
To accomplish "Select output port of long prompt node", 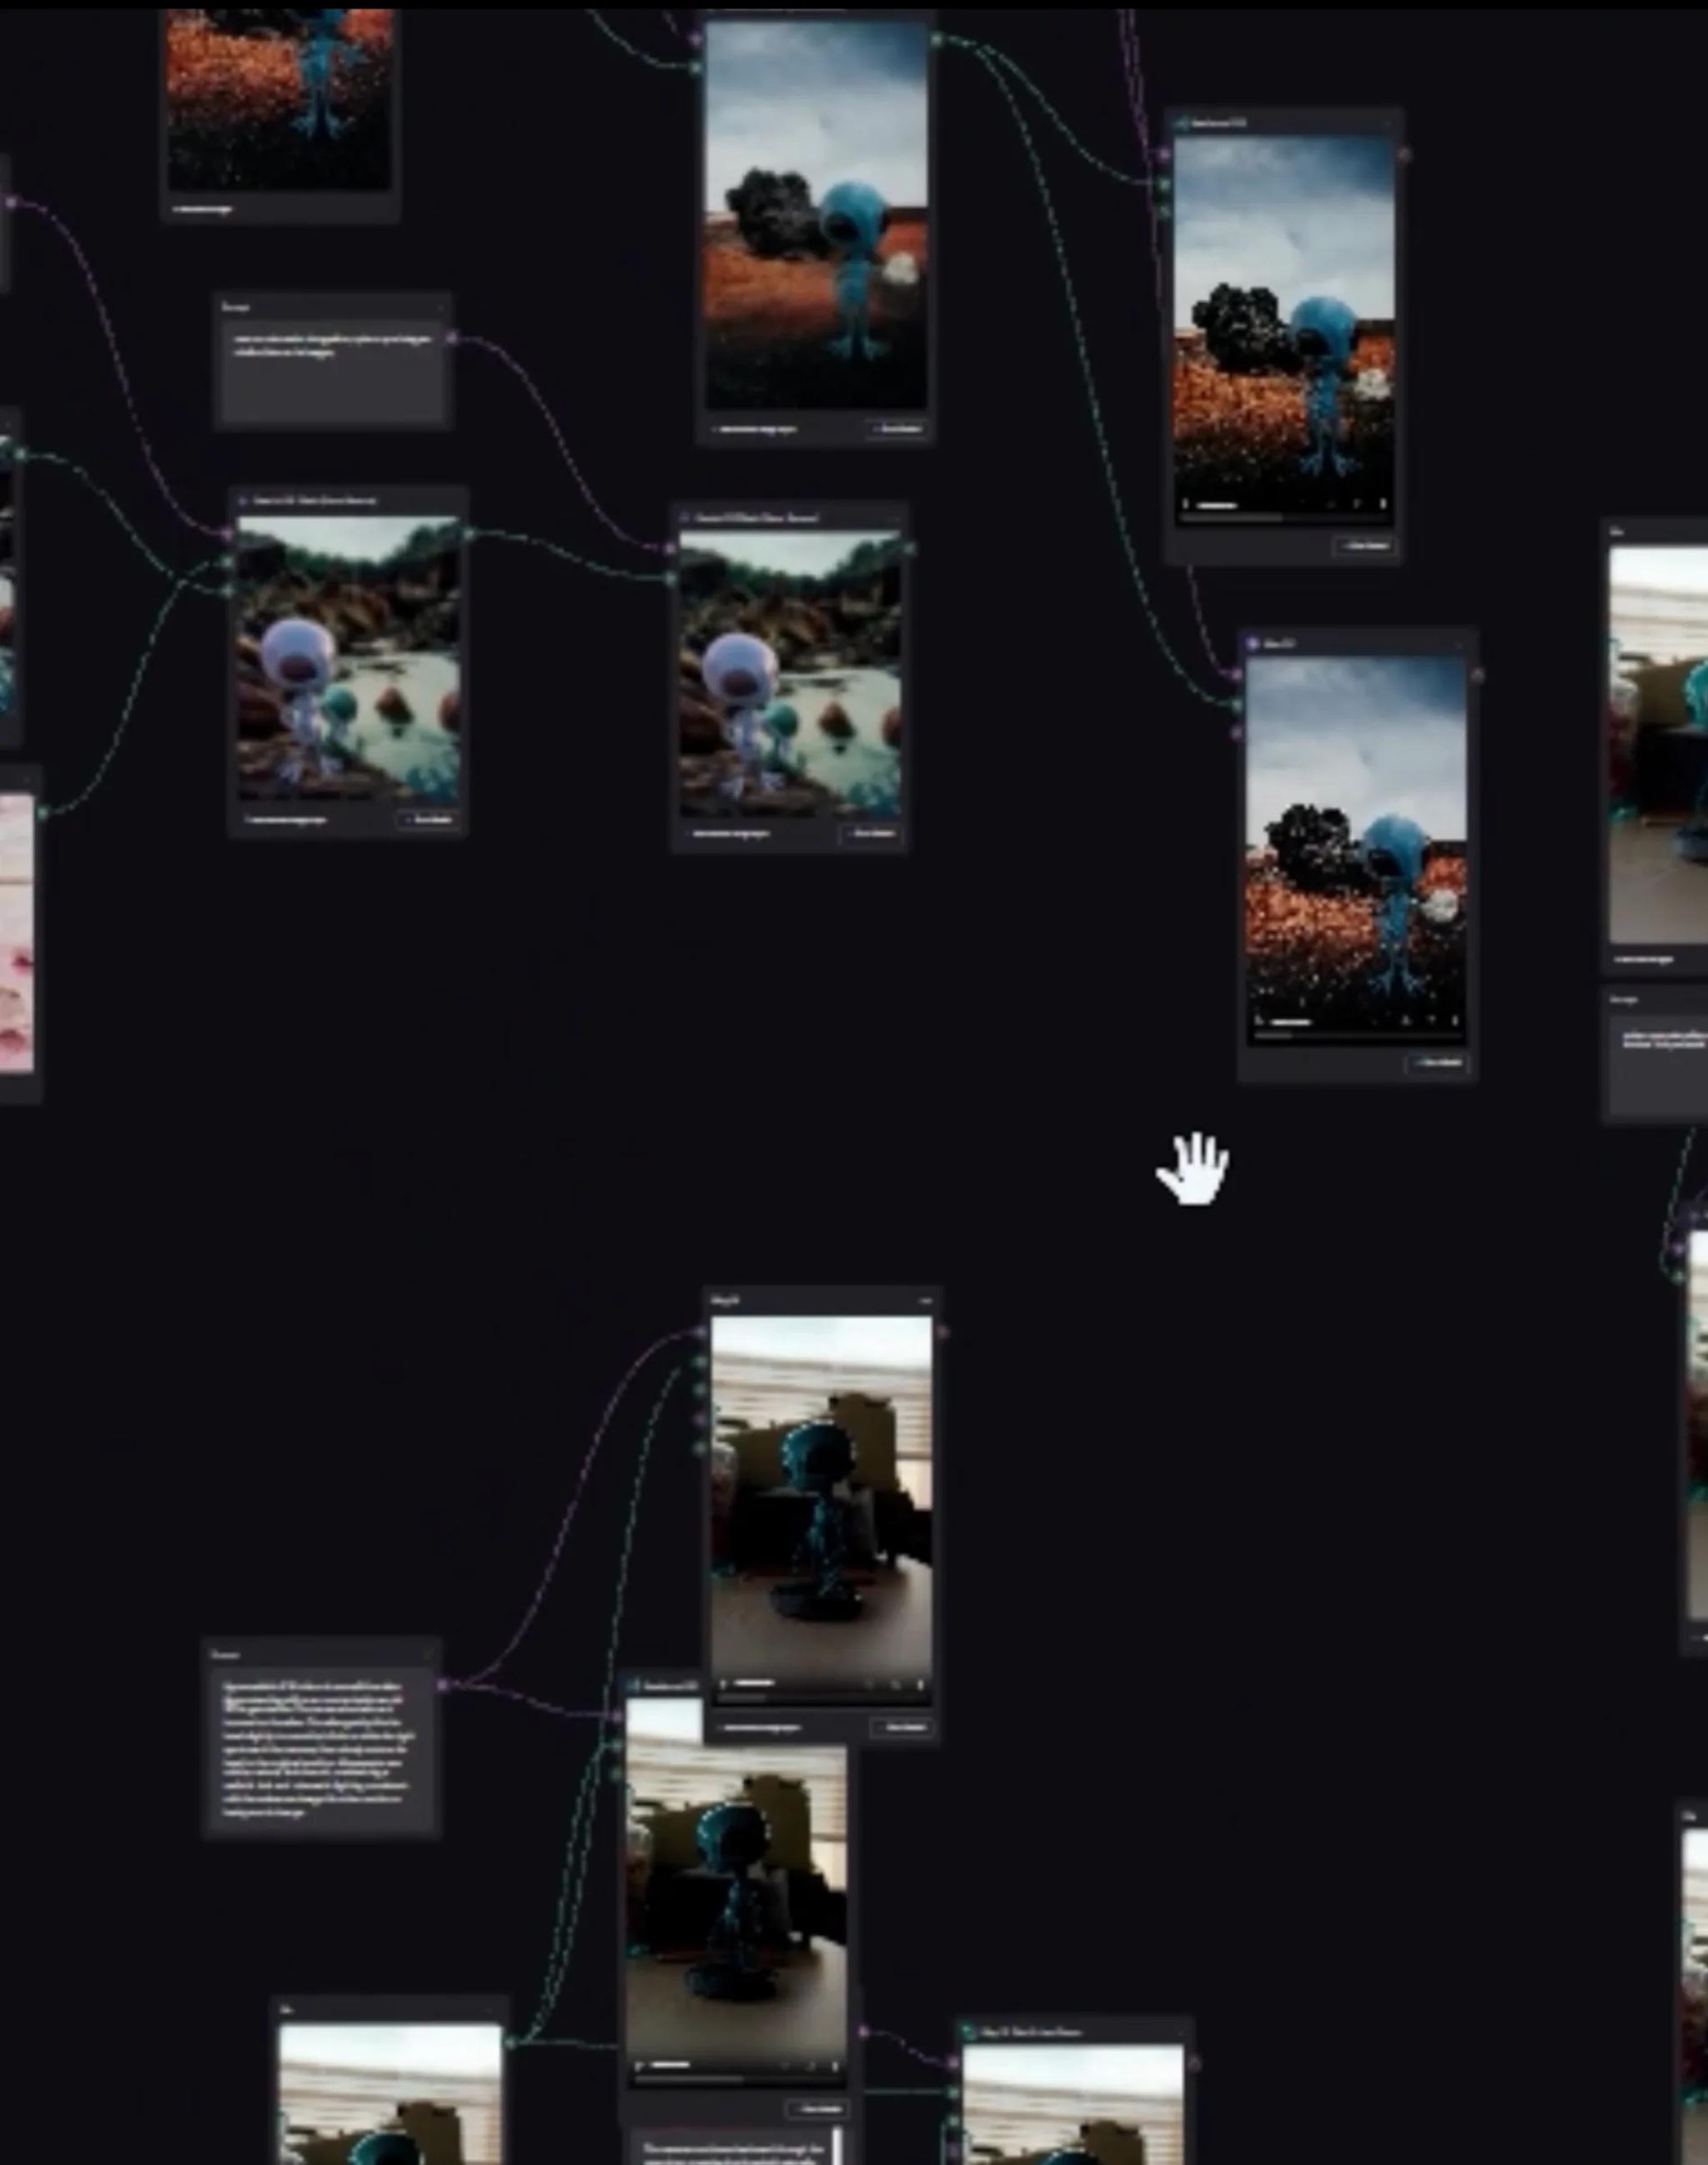I will point(442,1684).
